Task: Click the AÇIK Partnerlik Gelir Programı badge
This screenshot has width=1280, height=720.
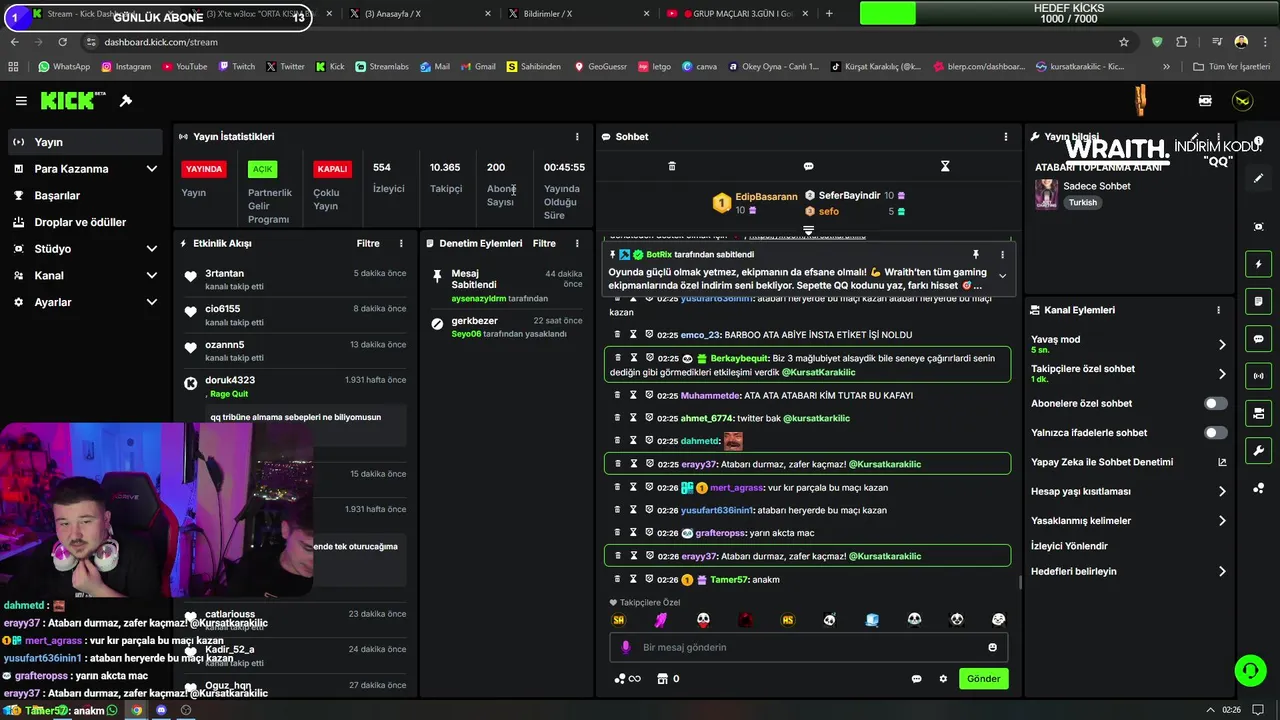Action: pos(262,169)
